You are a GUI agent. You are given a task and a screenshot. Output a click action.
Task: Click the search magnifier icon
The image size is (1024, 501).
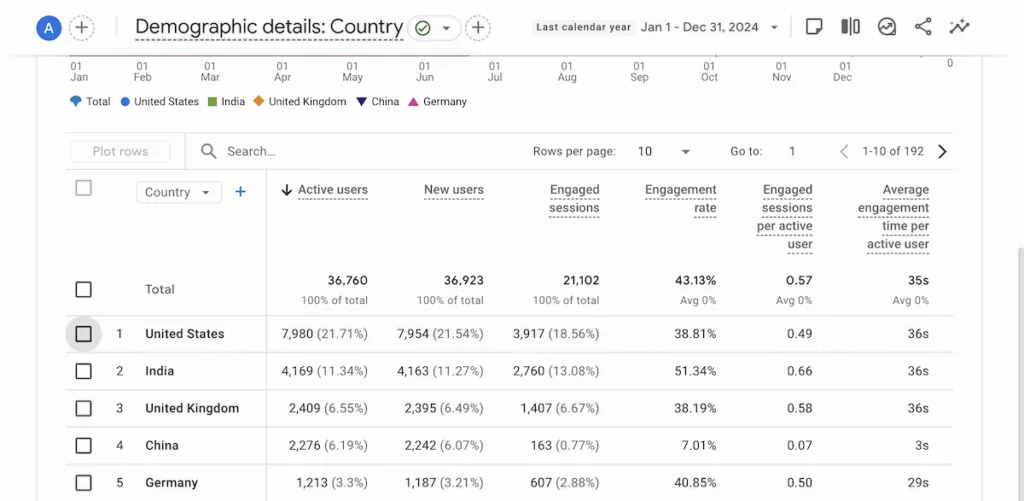point(208,152)
